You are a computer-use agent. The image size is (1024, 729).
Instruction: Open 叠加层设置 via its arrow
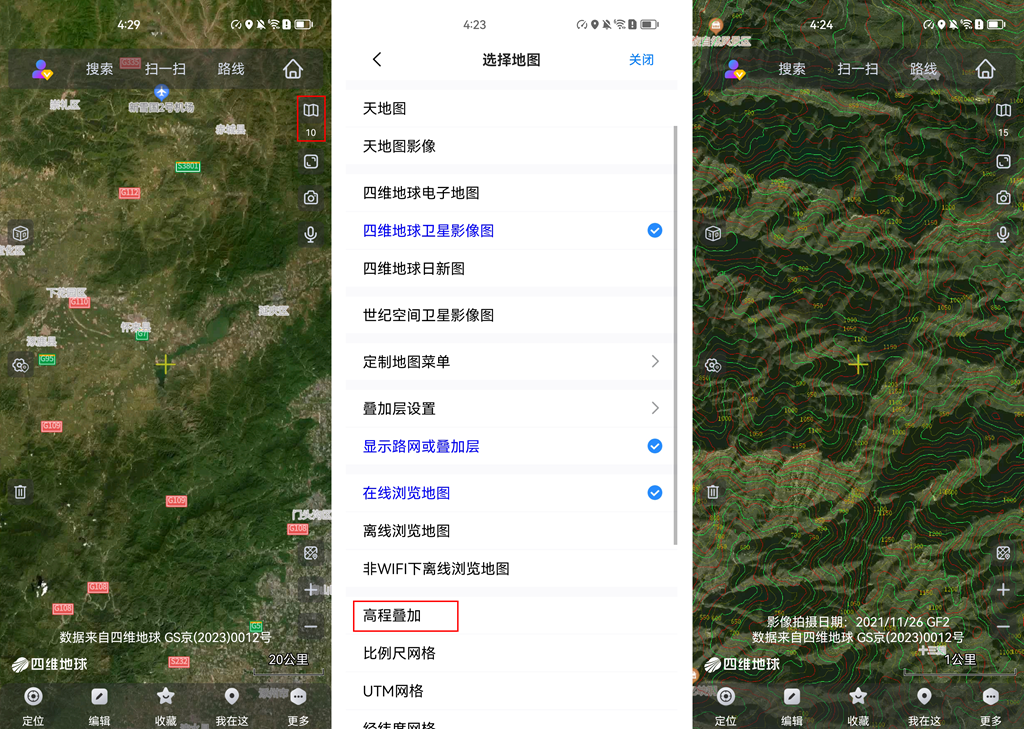[655, 408]
